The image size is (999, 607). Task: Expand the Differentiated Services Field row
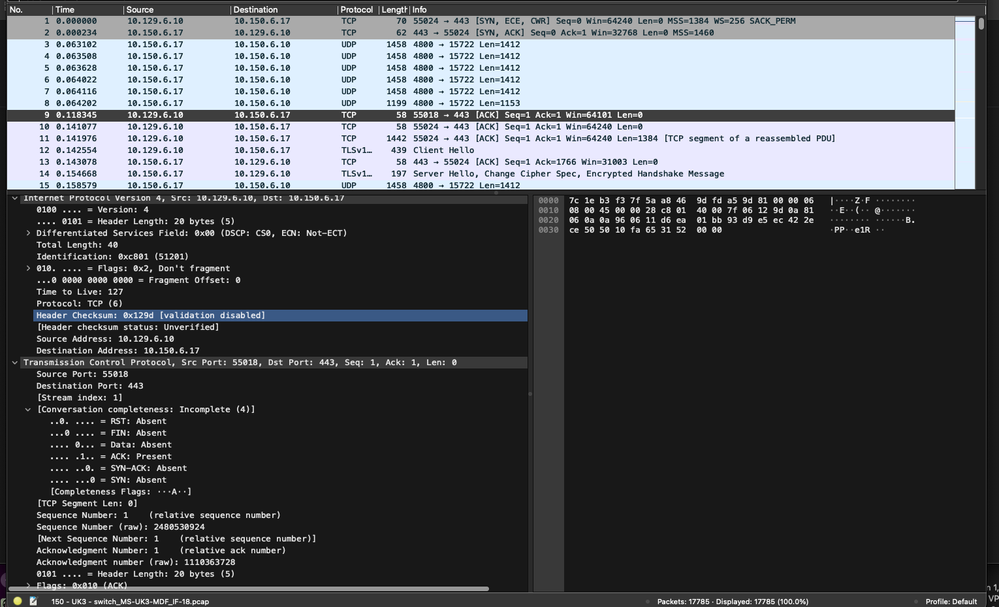click(28, 233)
